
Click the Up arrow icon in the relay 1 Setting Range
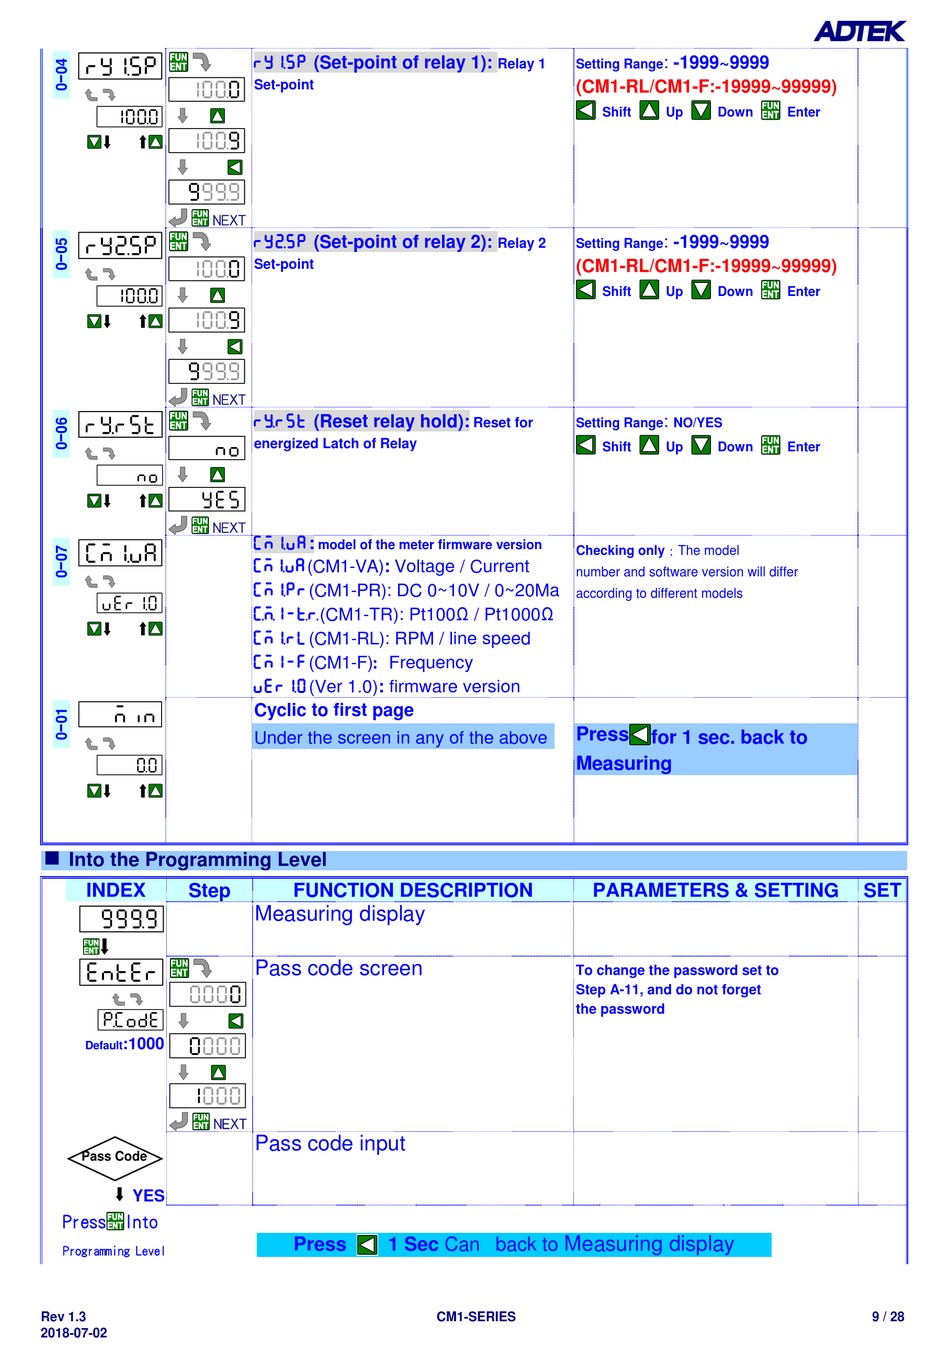coord(649,110)
